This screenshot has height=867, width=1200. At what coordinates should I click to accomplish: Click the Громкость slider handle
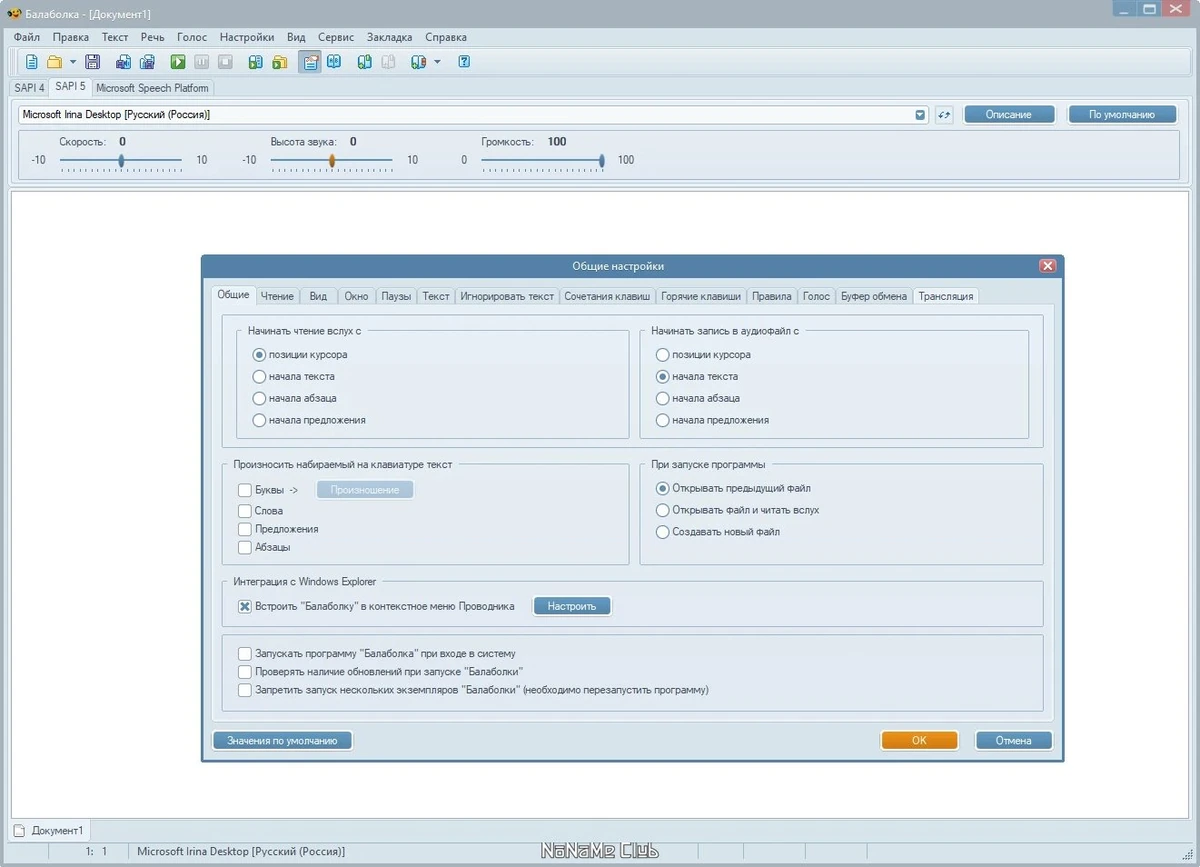click(x=601, y=160)
